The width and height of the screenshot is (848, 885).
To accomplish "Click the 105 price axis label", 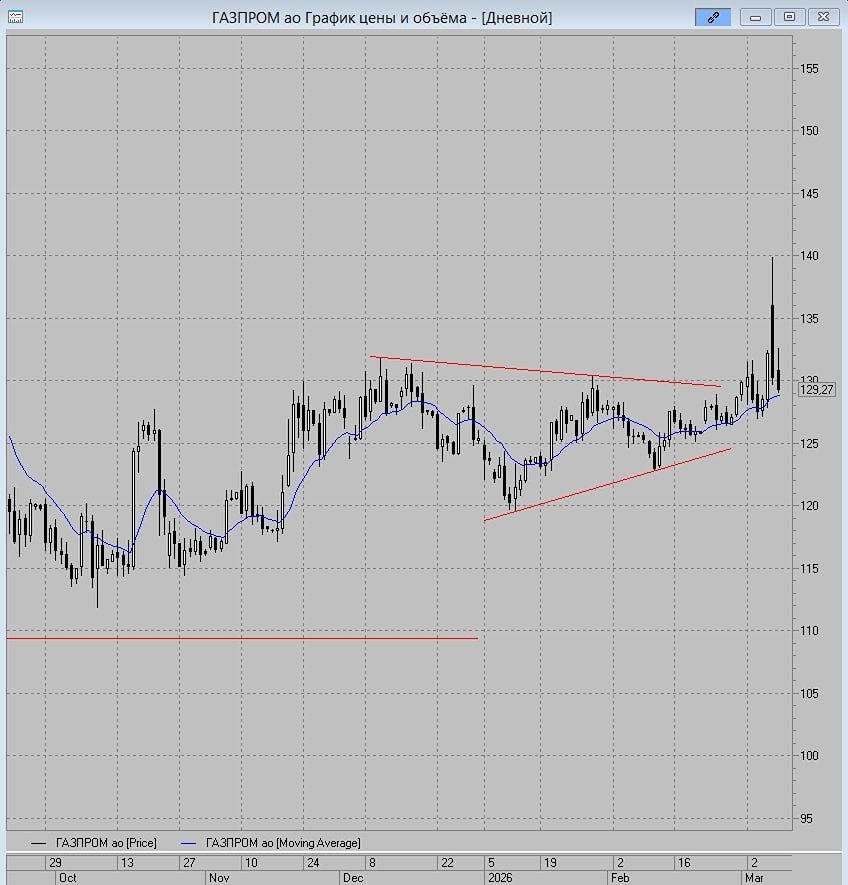I will click(809, 694).
